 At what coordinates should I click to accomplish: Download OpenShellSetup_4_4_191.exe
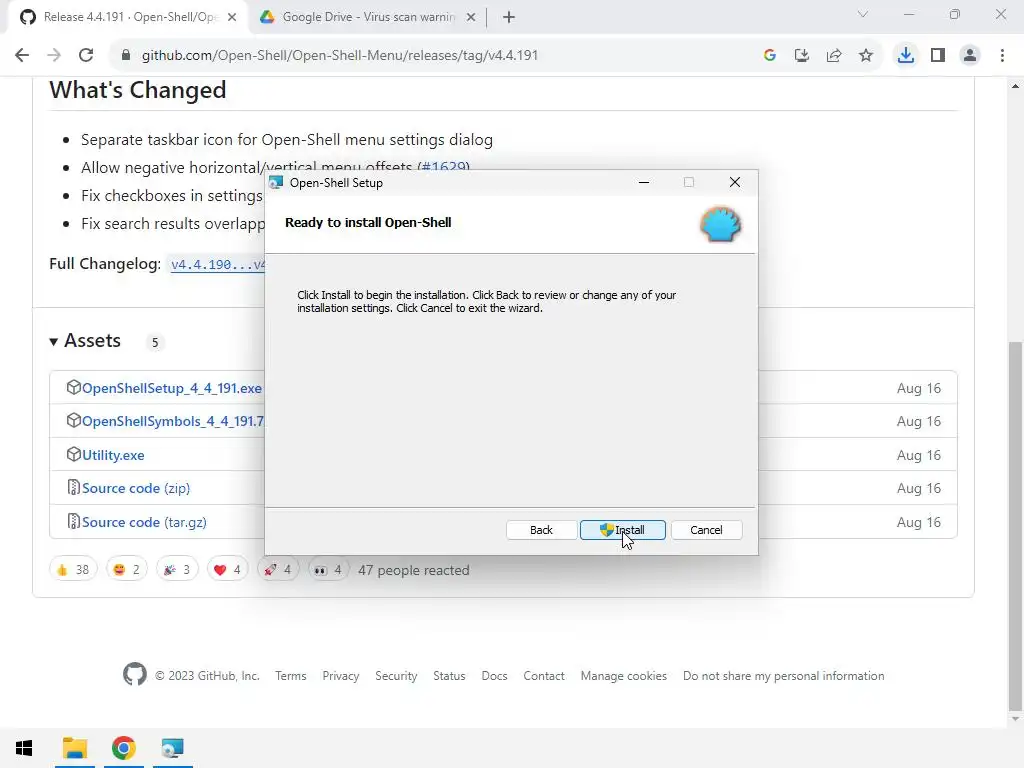pos(172,388)
